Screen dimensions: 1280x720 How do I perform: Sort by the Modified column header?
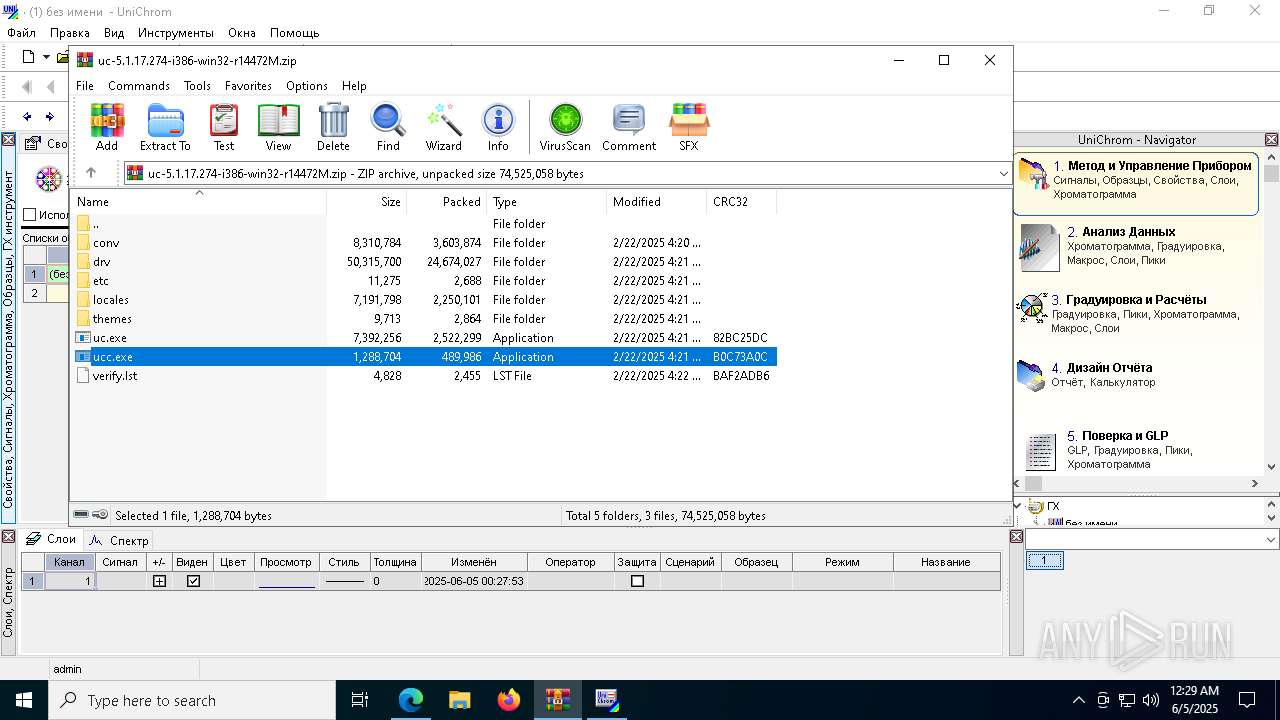point(656,202)
